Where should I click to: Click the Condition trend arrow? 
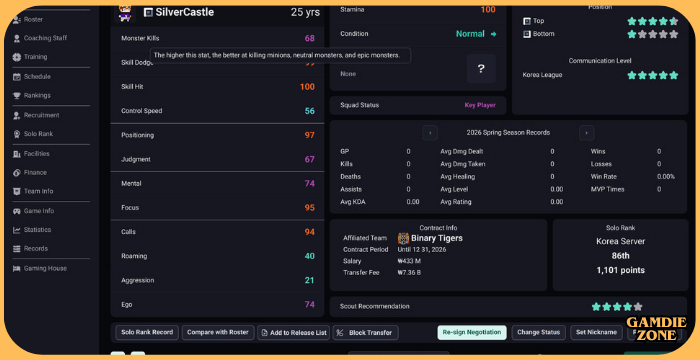[x=493, y=34]
